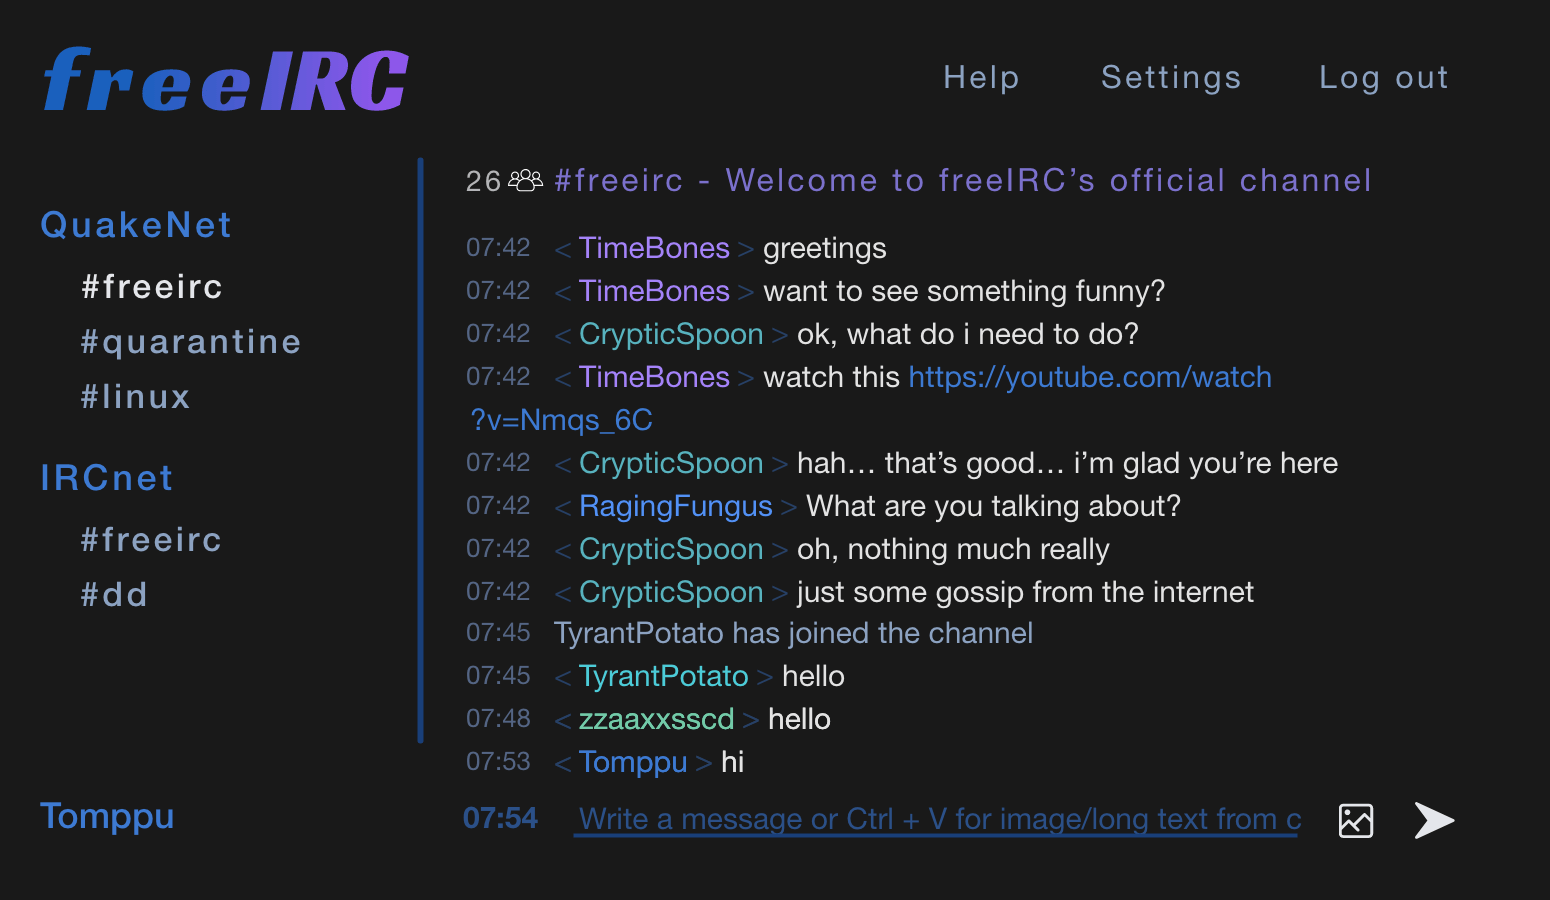Open the #linux channel

pos(135,396)
